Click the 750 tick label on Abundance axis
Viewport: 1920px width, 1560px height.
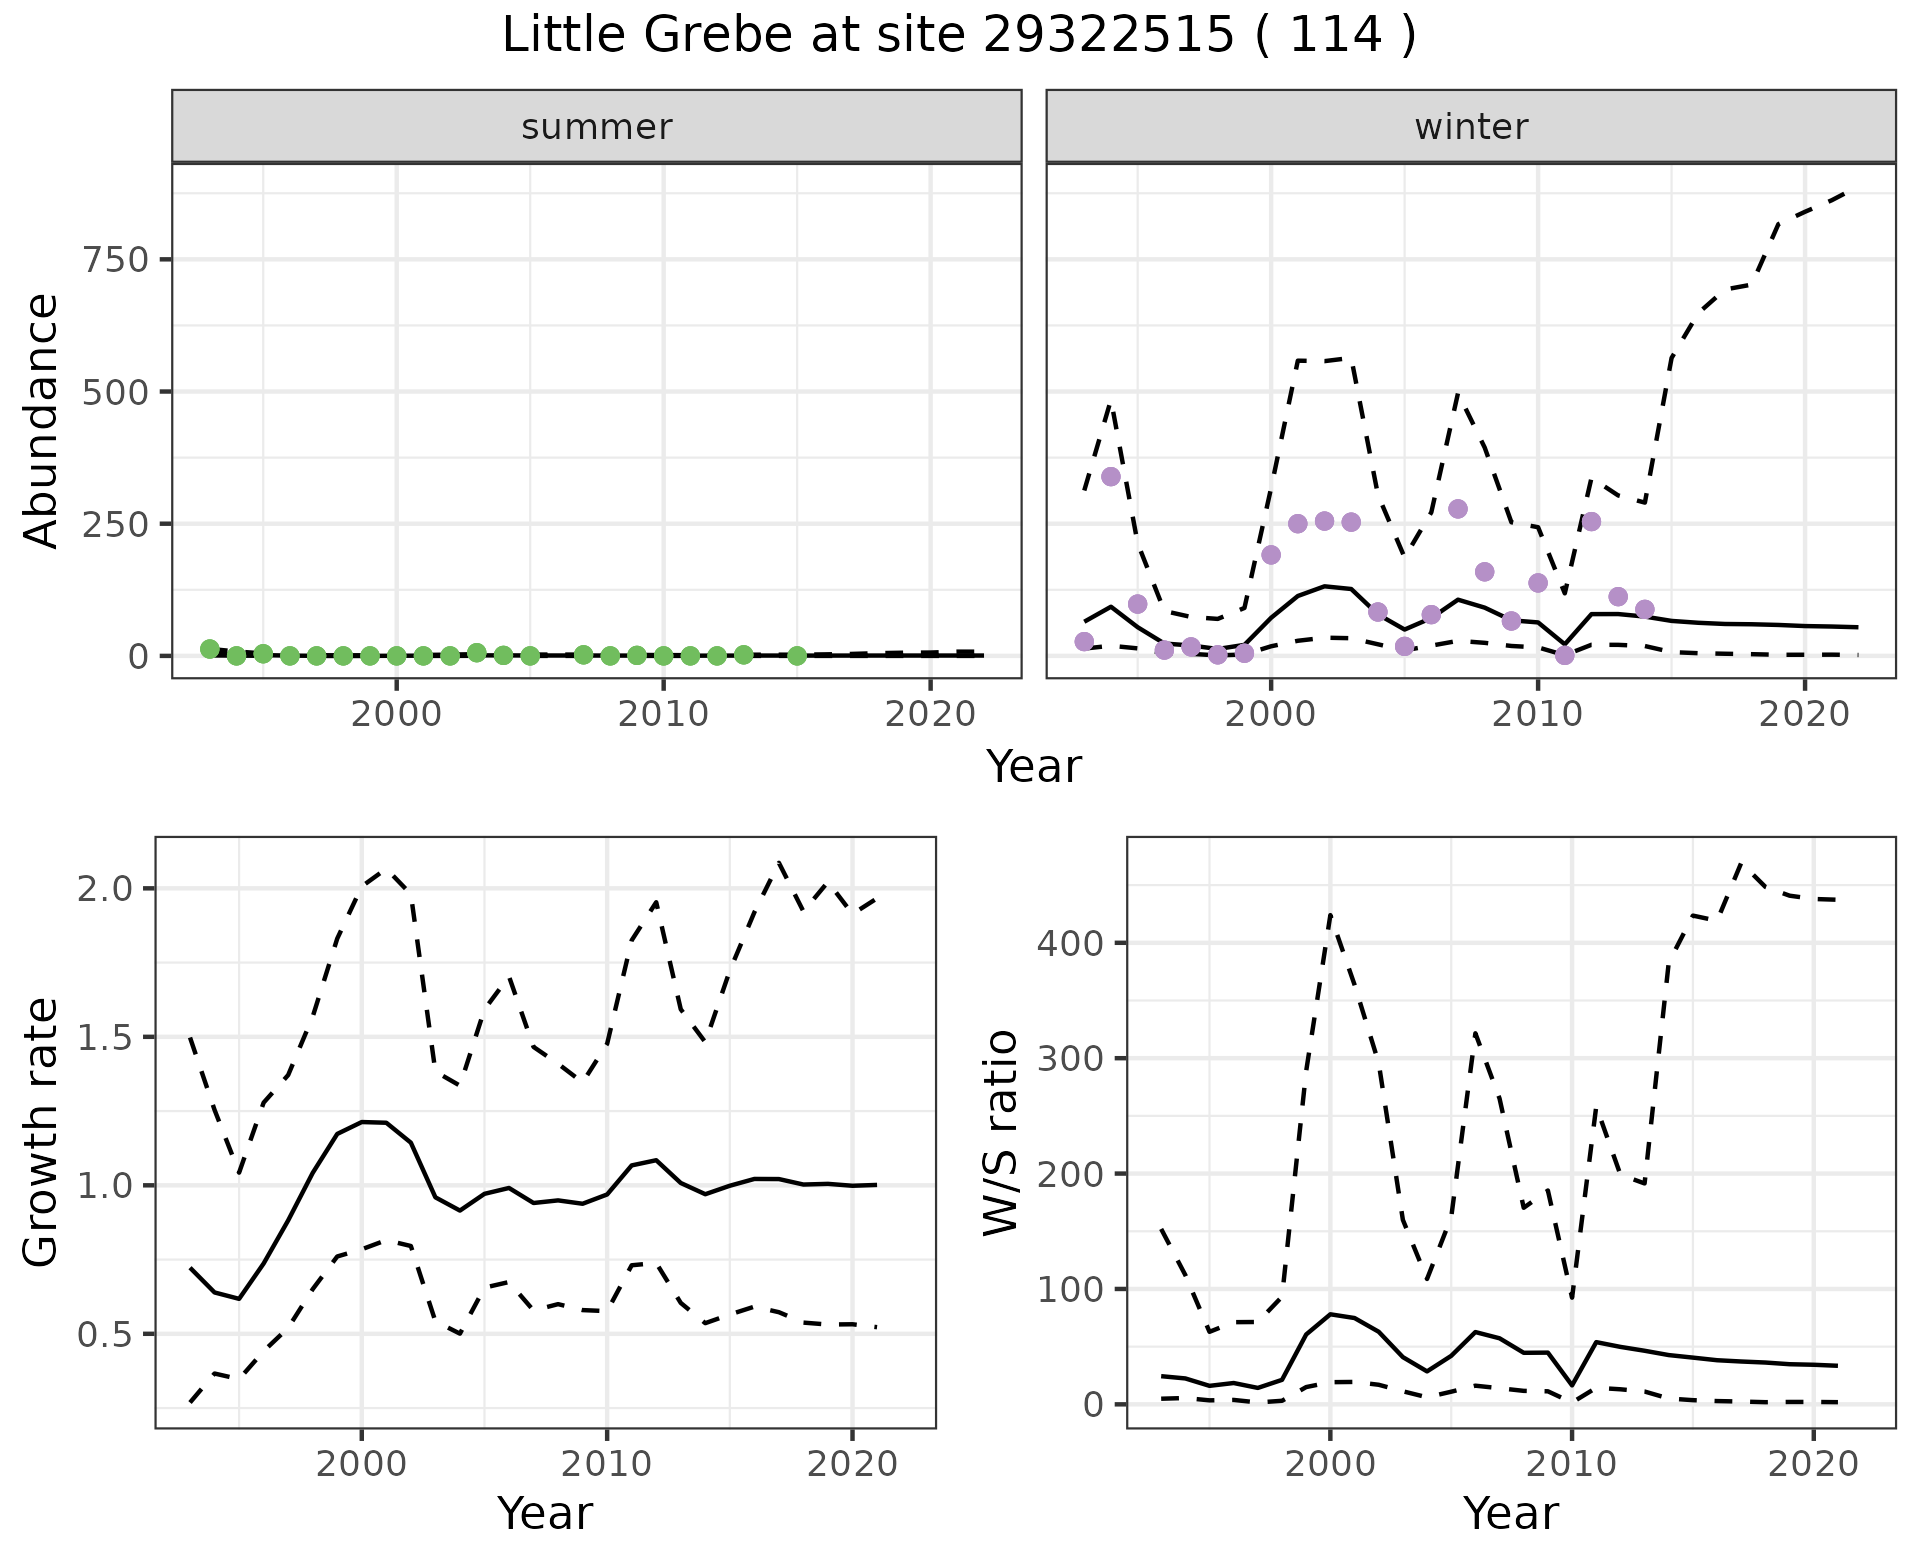tap(115, 260)
